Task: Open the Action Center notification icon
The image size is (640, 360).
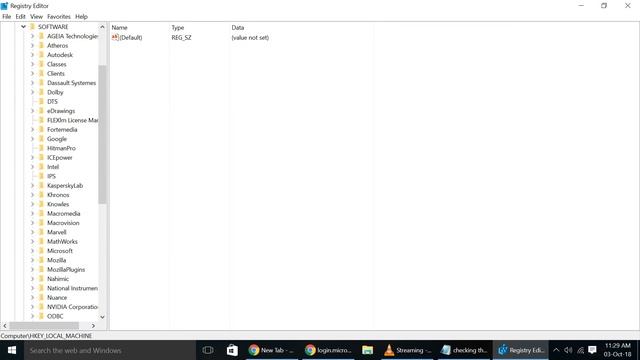Action: [593, 350]
